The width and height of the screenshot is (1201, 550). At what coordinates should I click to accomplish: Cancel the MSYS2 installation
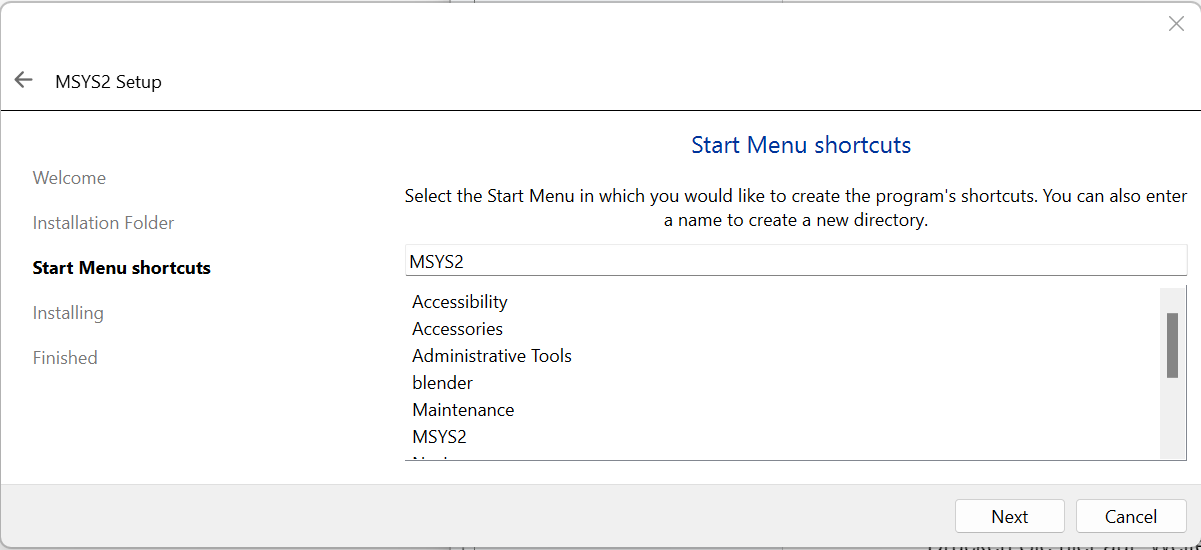point(1131,517)
